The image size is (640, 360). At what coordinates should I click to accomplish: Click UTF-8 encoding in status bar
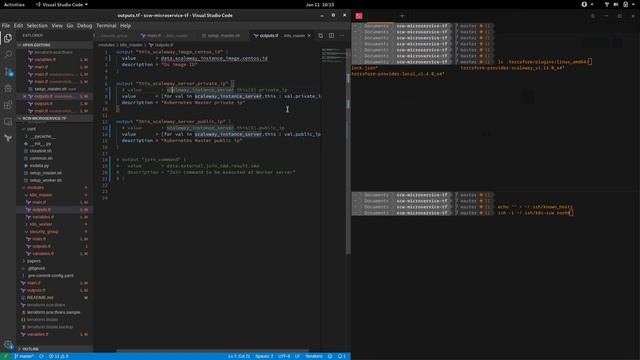tap(284, 356)
